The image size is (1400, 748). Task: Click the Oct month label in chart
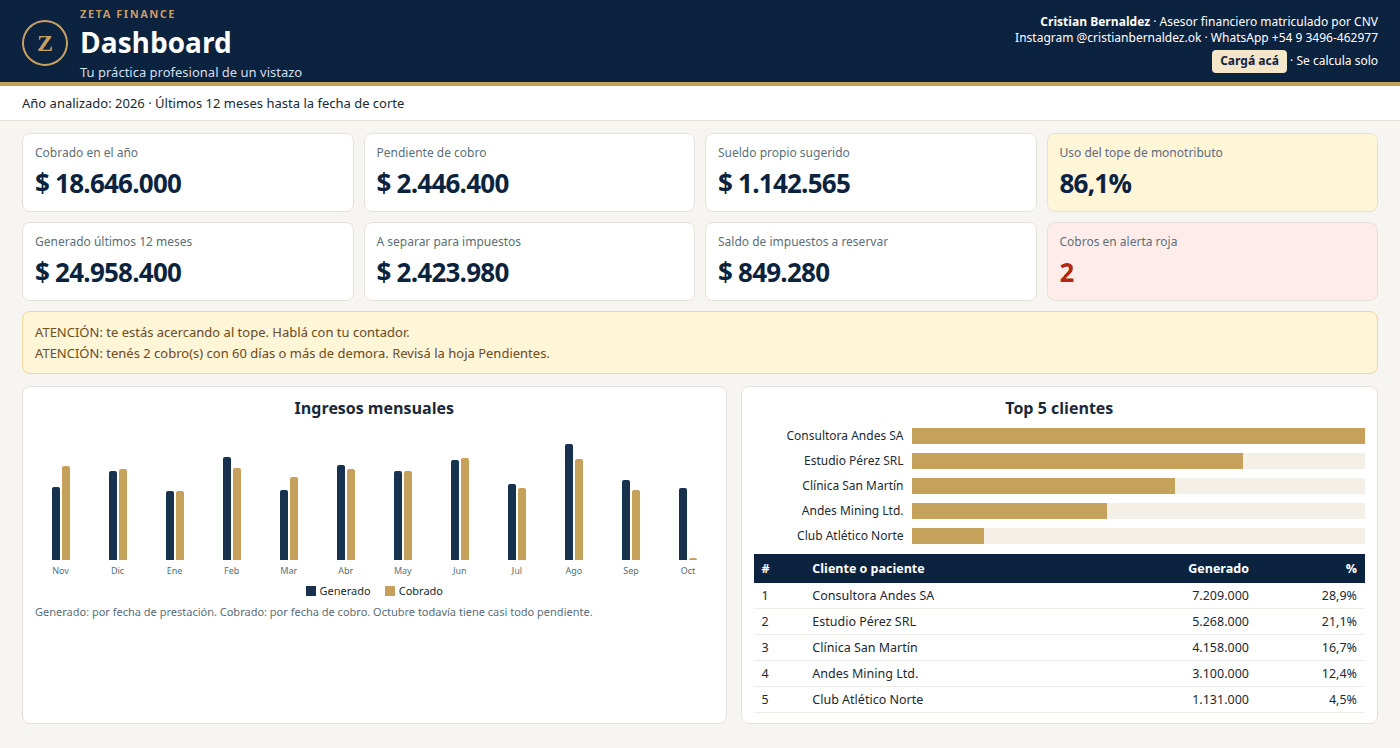(688, 571)
